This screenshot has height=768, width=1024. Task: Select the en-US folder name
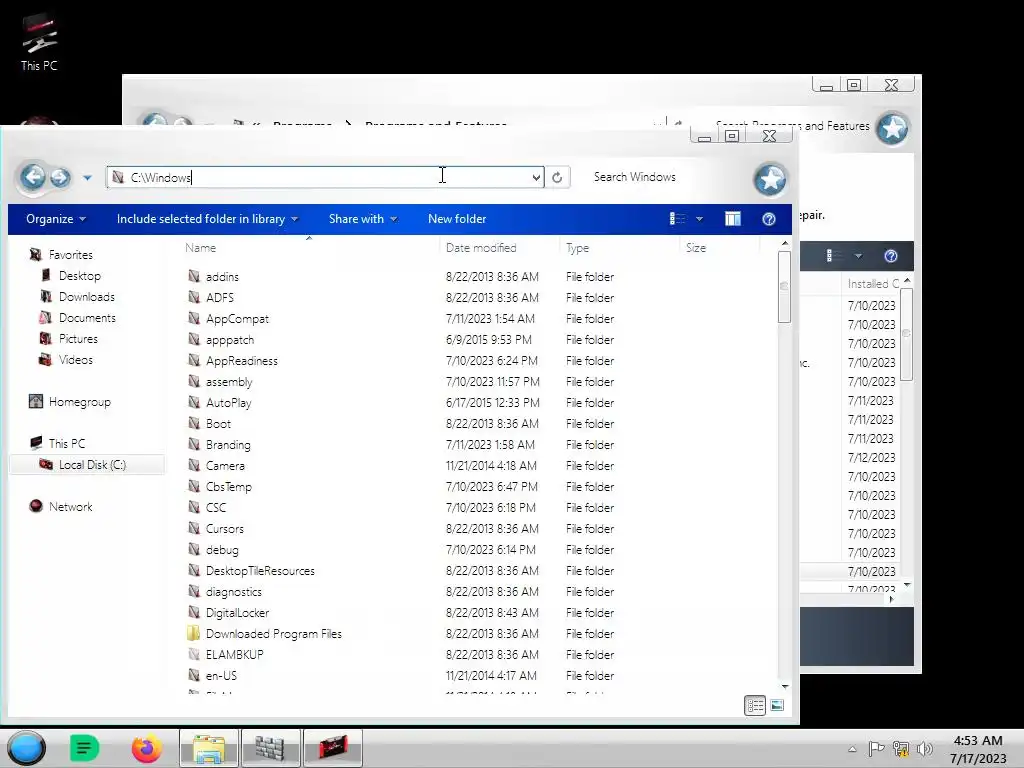point(221,675)
